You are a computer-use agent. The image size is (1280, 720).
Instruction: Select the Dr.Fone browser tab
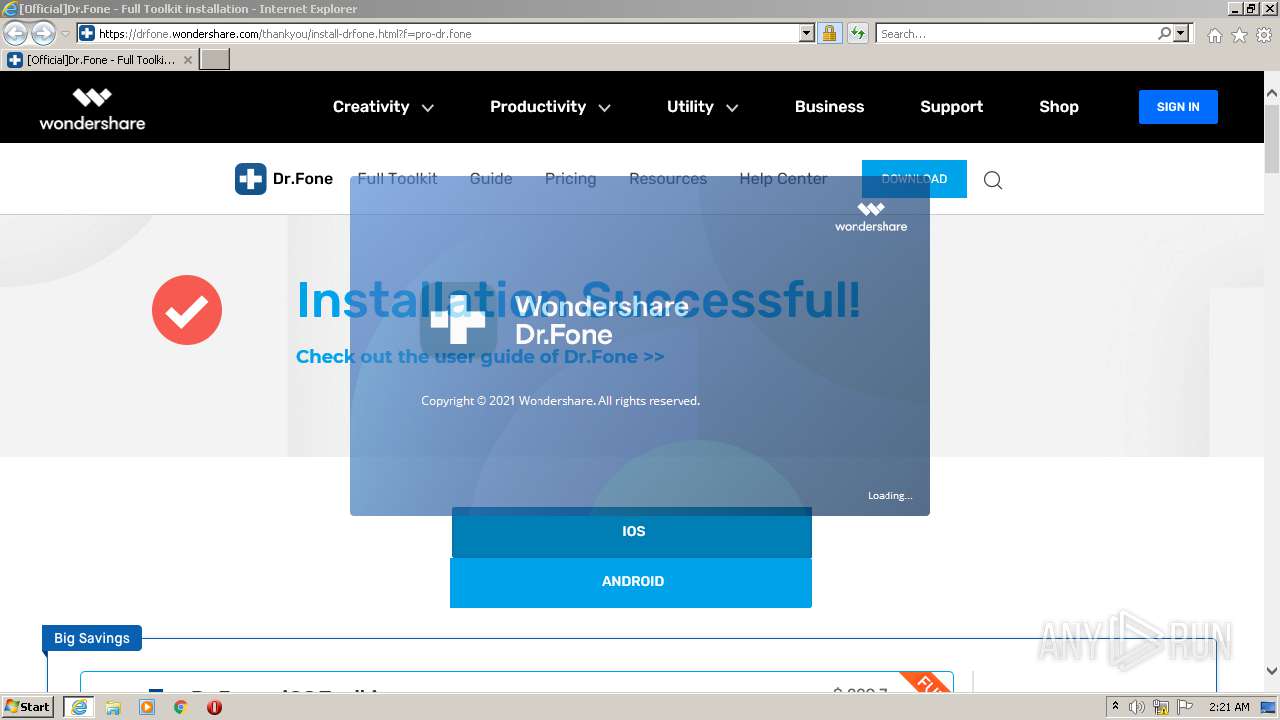tap(98, 60)
